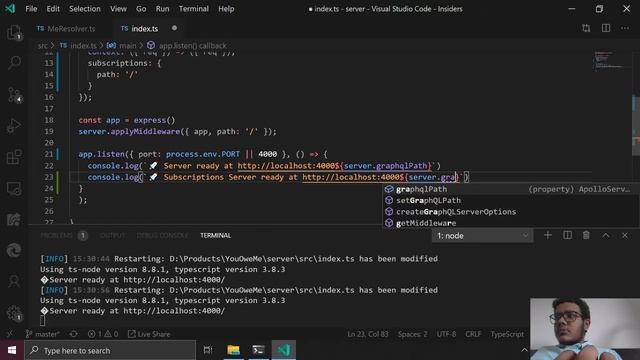The image size is (640, 360).
Task: Click the taskbar search box
Action: pos(110,350)
